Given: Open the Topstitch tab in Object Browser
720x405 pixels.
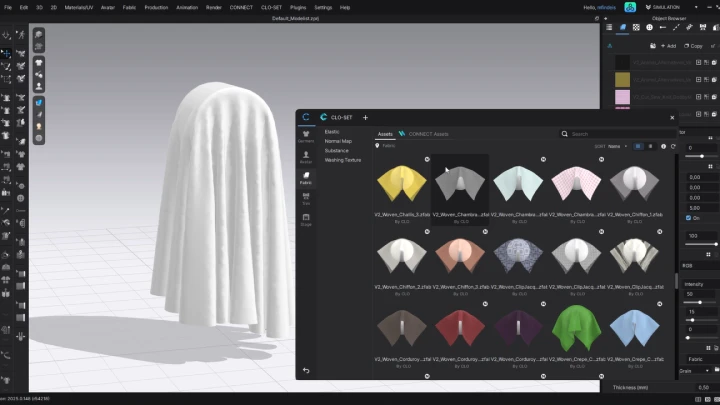Looking at the screenshot, I should tap(676, 28).
